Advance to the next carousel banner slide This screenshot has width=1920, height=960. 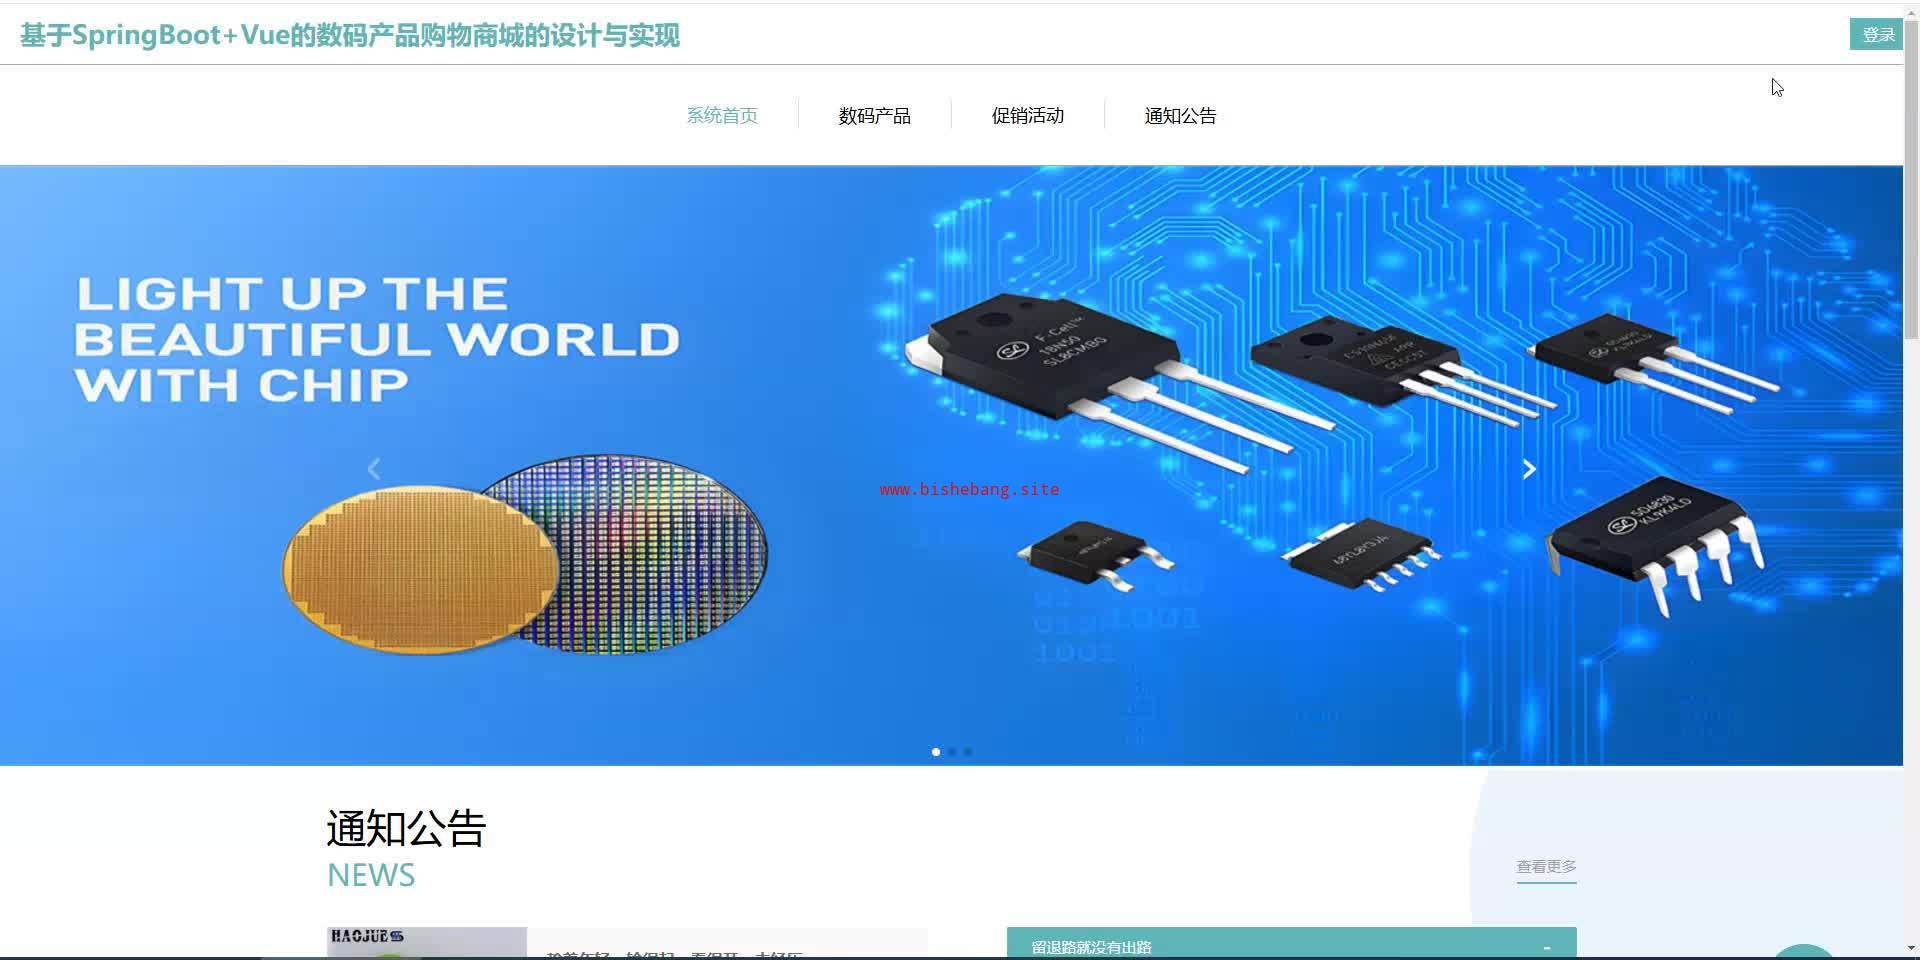(1529, 469)
